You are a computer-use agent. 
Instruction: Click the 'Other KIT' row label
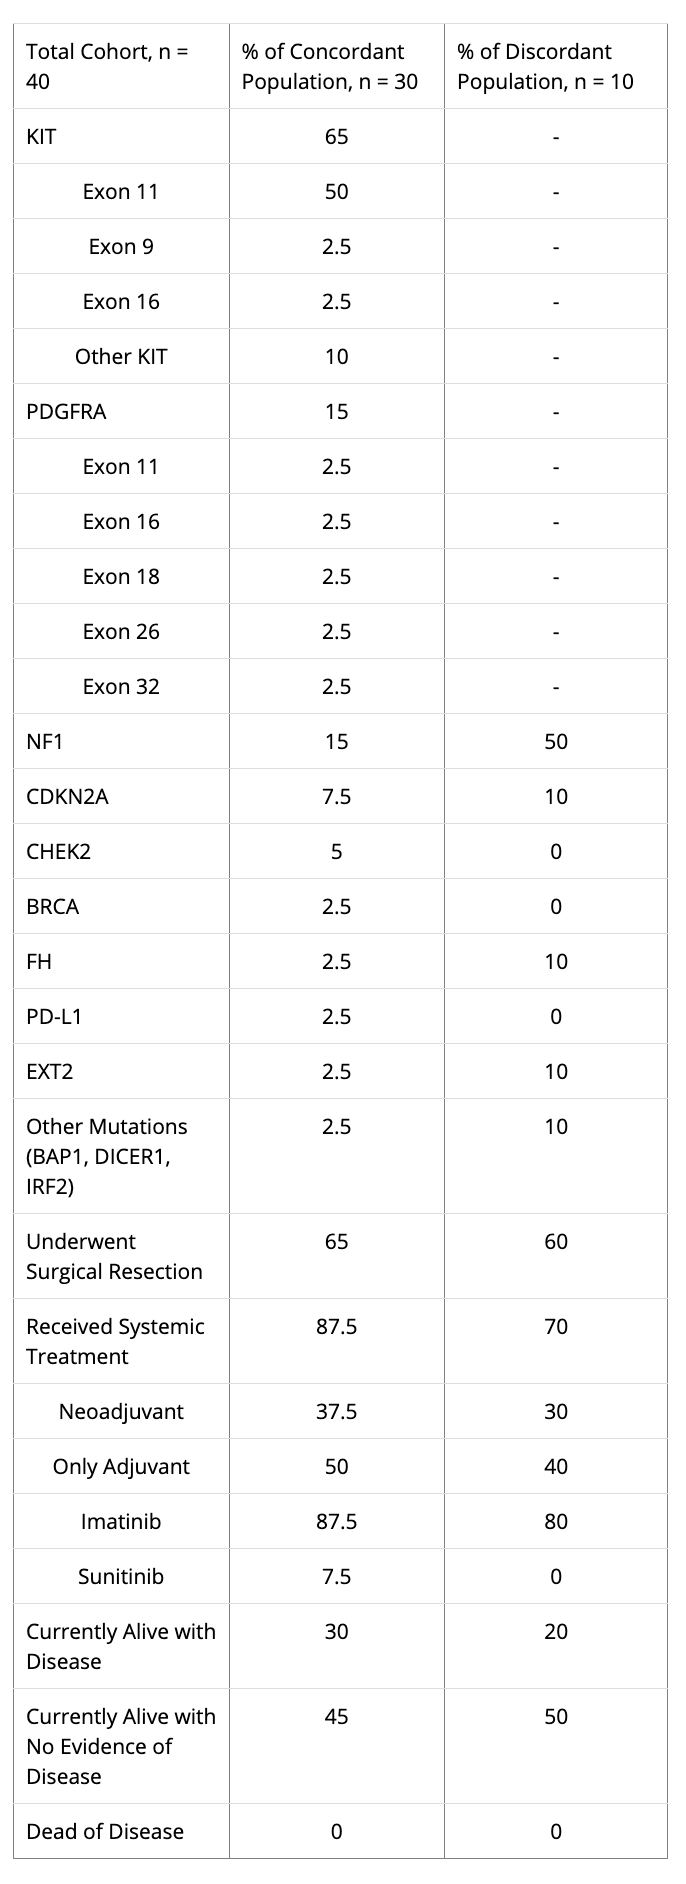tap(121, 357)
